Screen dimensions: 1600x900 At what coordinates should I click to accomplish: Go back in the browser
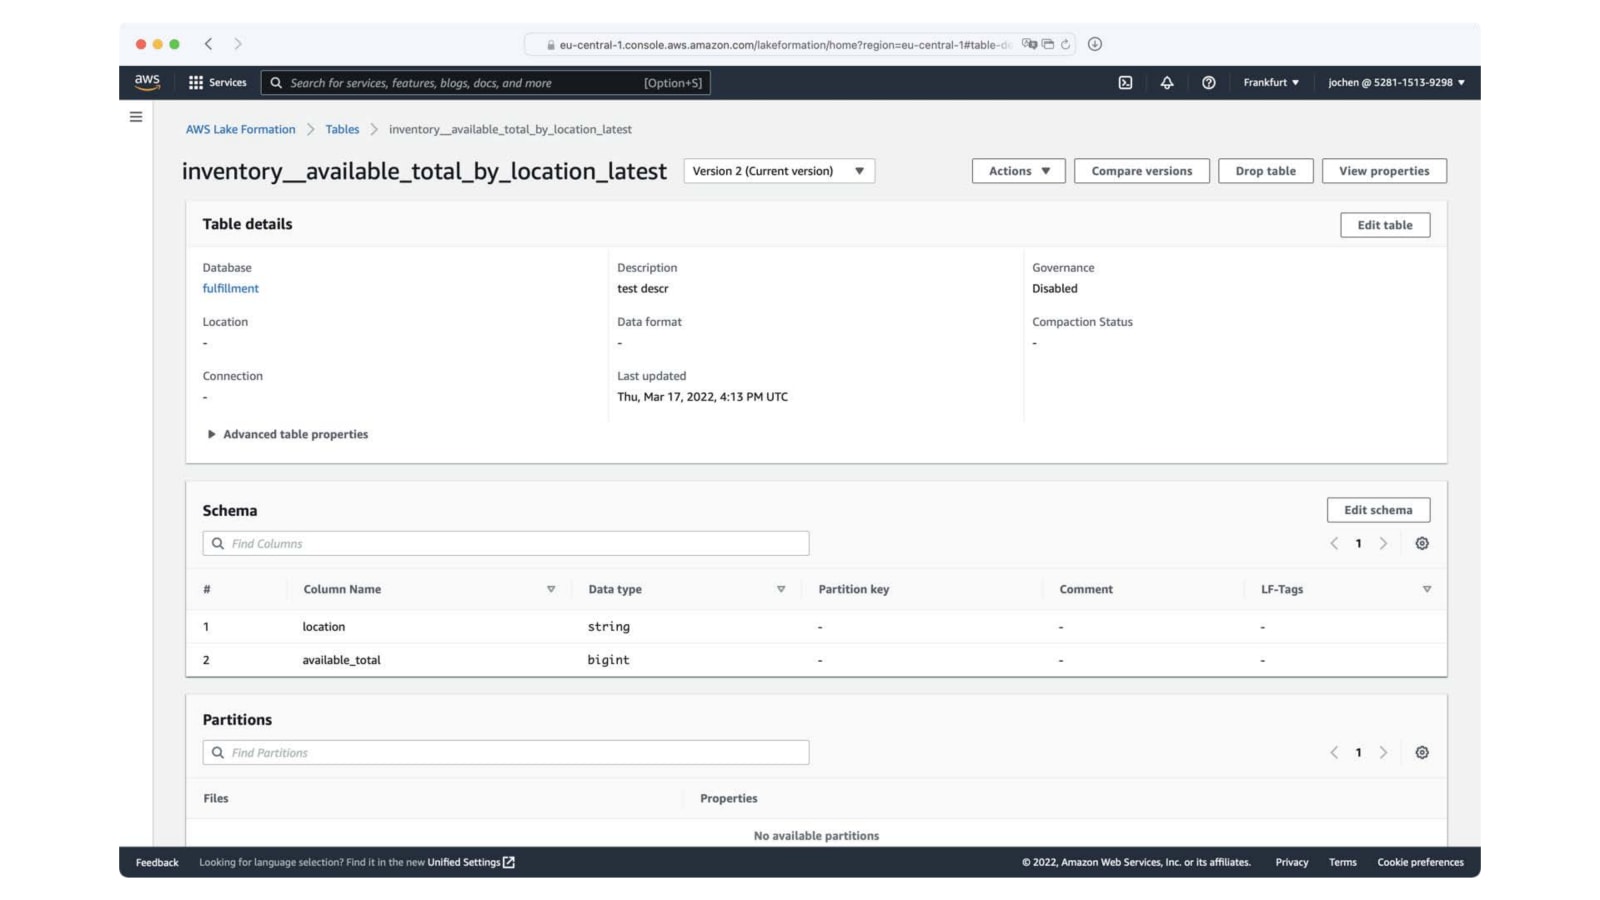point(208,44)
